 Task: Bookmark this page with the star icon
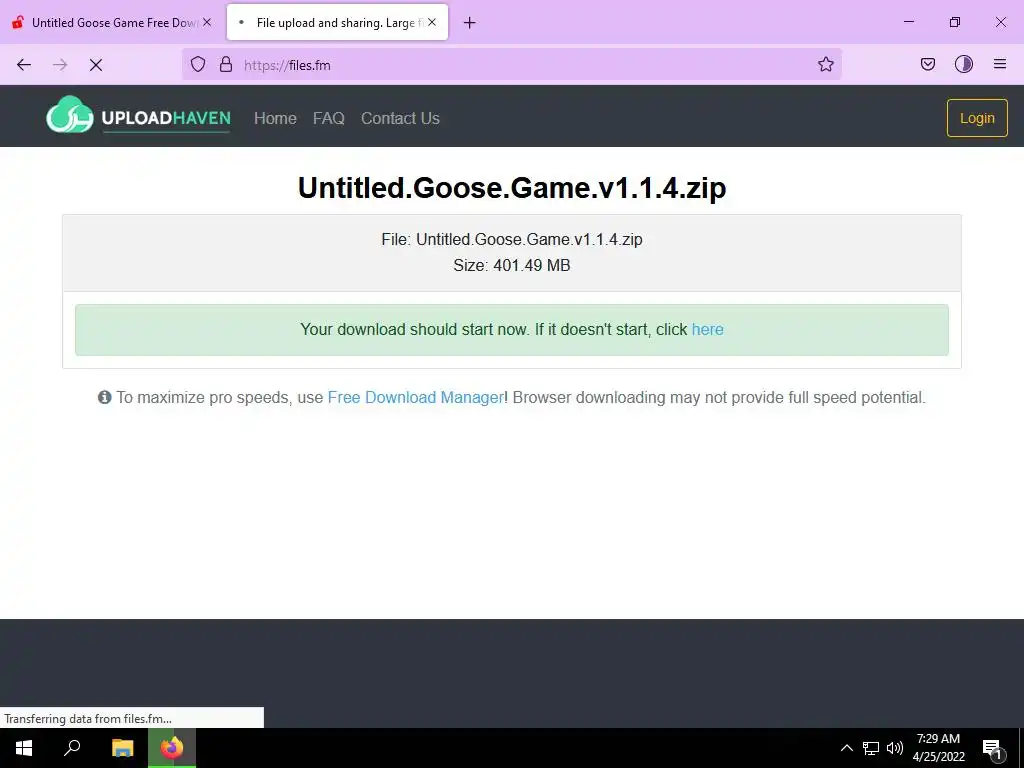[825, 64]
